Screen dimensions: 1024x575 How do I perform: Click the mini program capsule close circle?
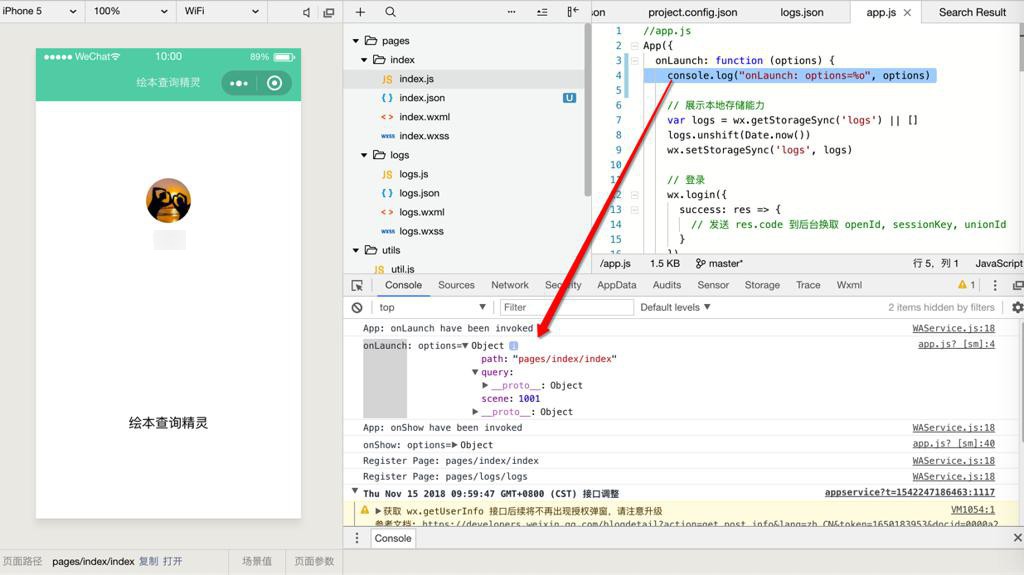click(275, 83)
